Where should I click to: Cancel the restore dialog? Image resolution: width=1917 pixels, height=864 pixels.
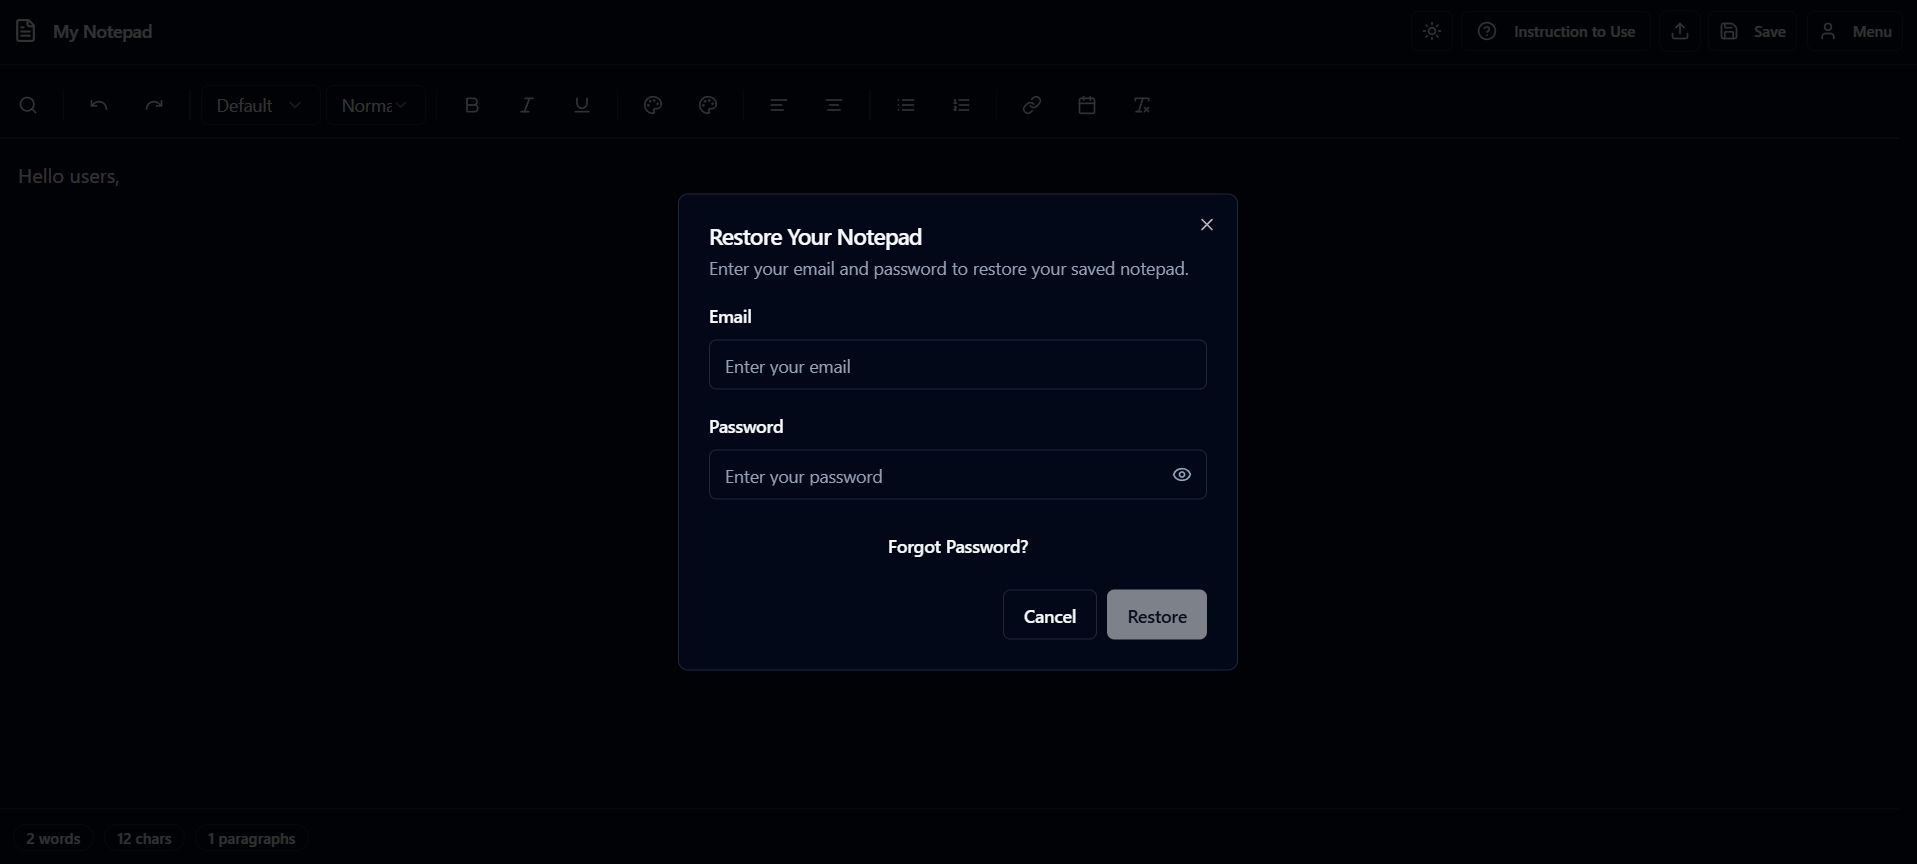point(1050,615)
